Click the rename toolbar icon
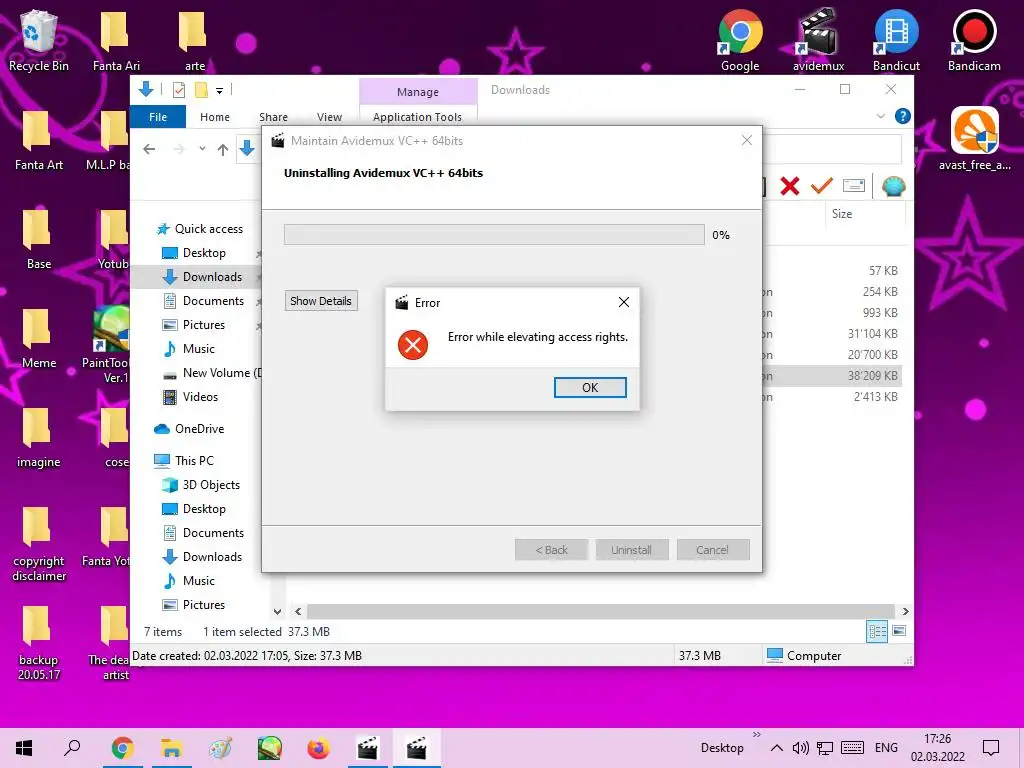 pos(854,186)
